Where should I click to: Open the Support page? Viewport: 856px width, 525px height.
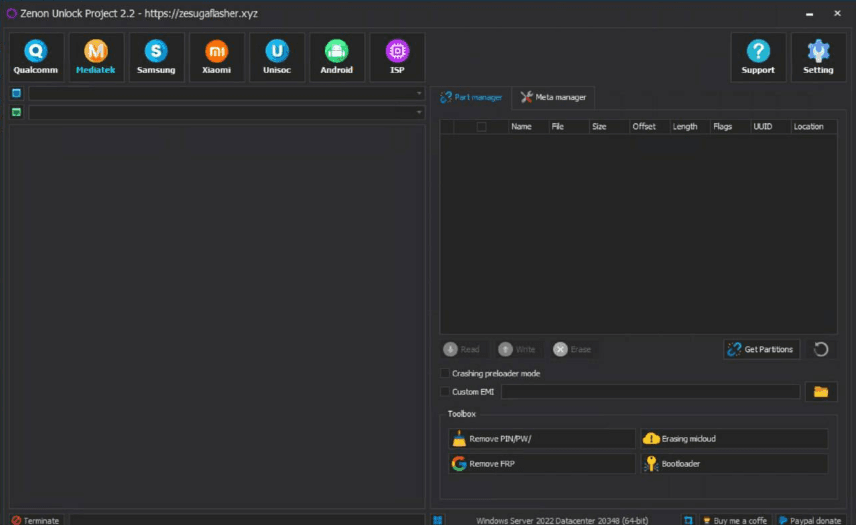click(758, 57)
